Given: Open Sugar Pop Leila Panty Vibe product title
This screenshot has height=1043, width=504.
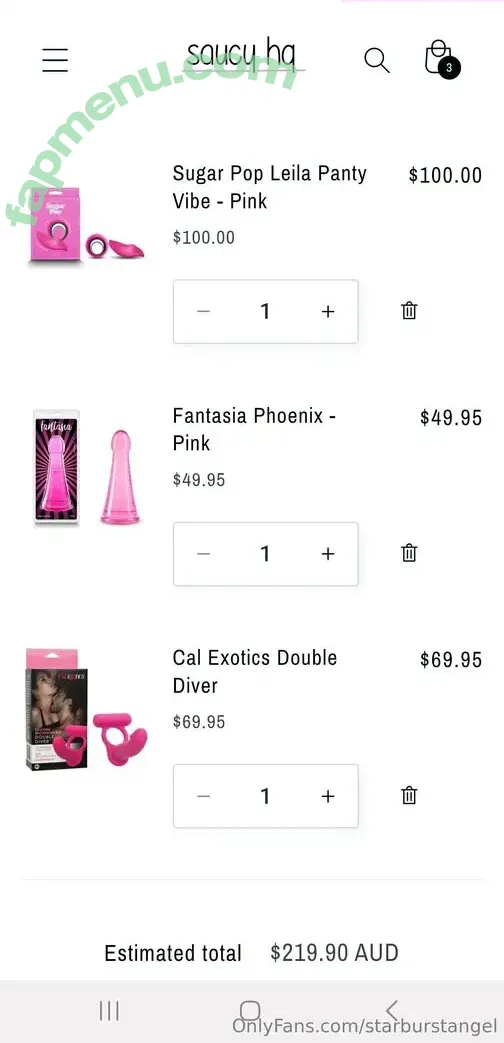Looking at the screenshot, I should coord(269,187).
